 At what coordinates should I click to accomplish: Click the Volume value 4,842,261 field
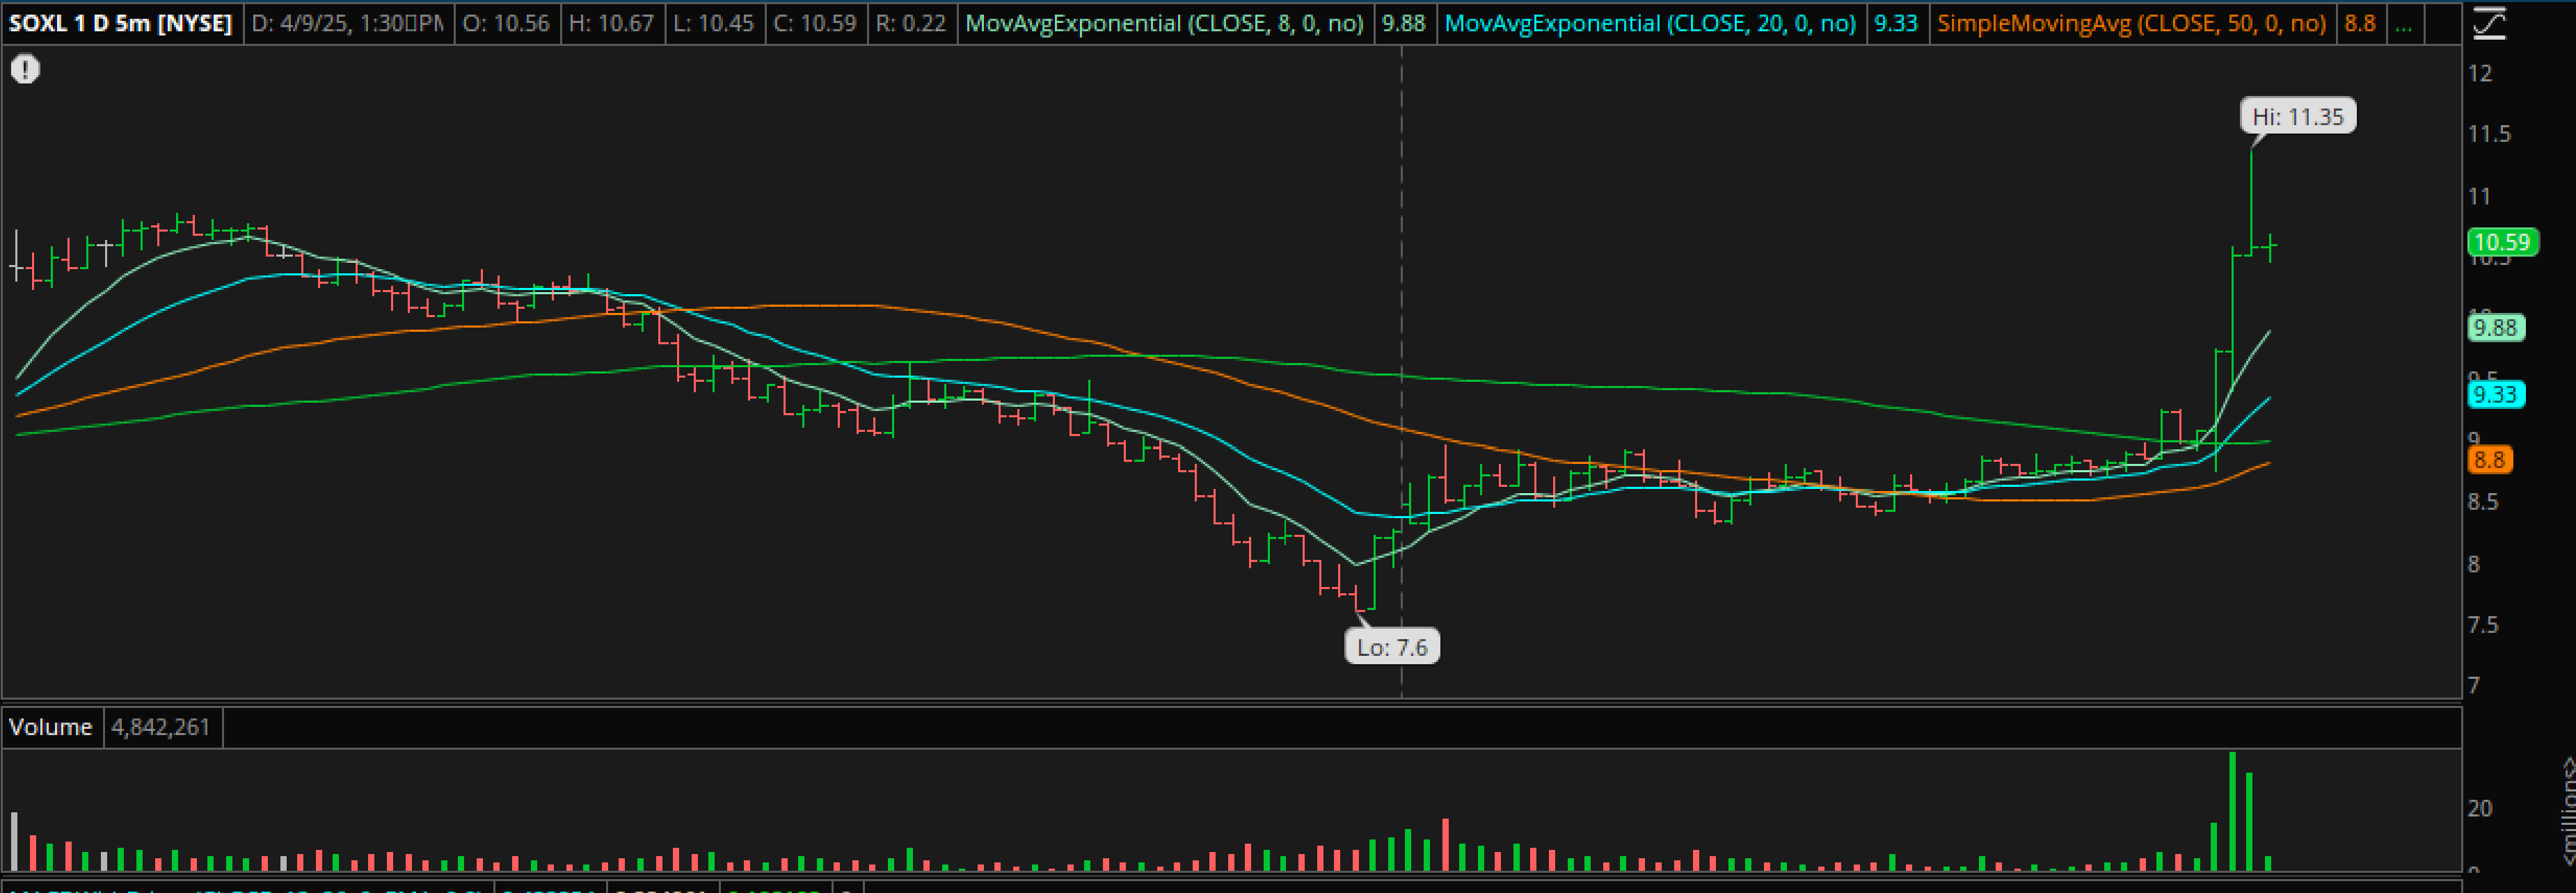[160, 726]
